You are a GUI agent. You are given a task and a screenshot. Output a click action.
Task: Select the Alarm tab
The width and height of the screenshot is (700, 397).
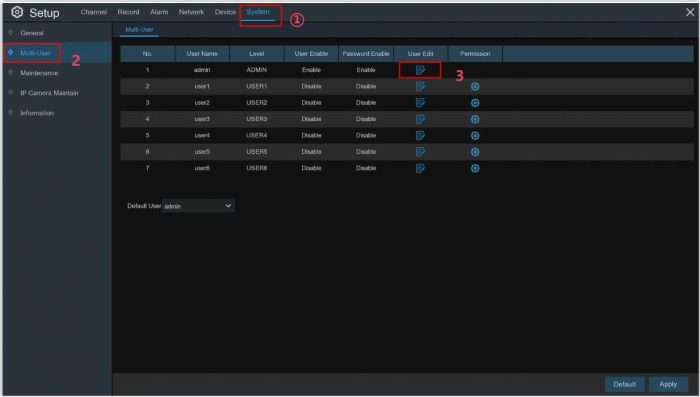click(159, 12)
